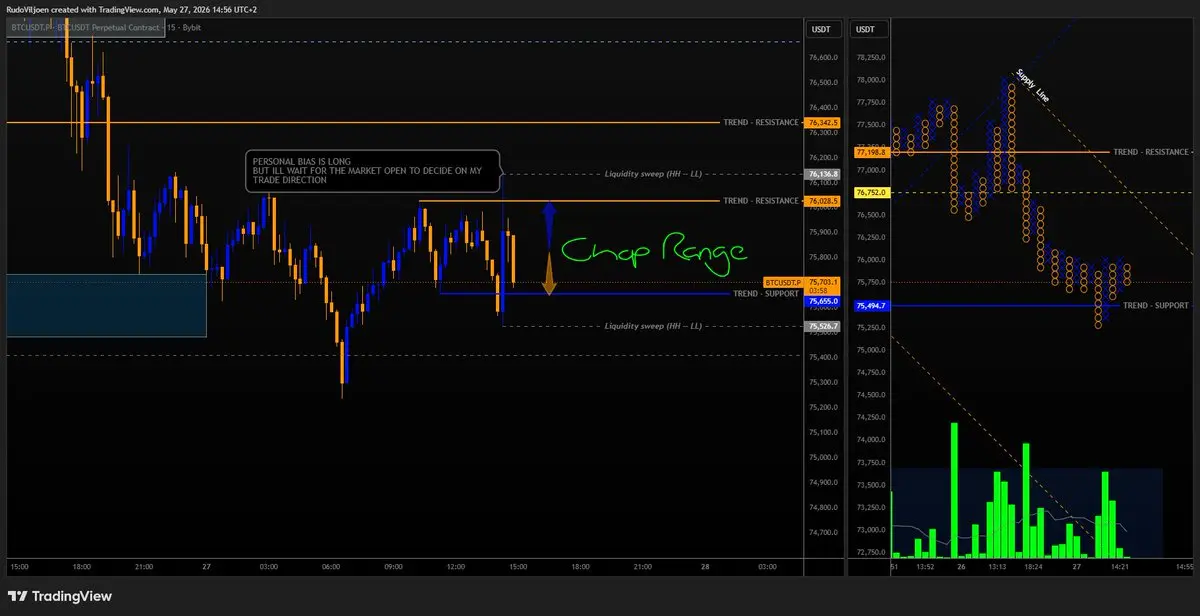Click the 06:00 label on the time axis
The height and width of the screenshot is (616, 1200).
click(332, 567)
